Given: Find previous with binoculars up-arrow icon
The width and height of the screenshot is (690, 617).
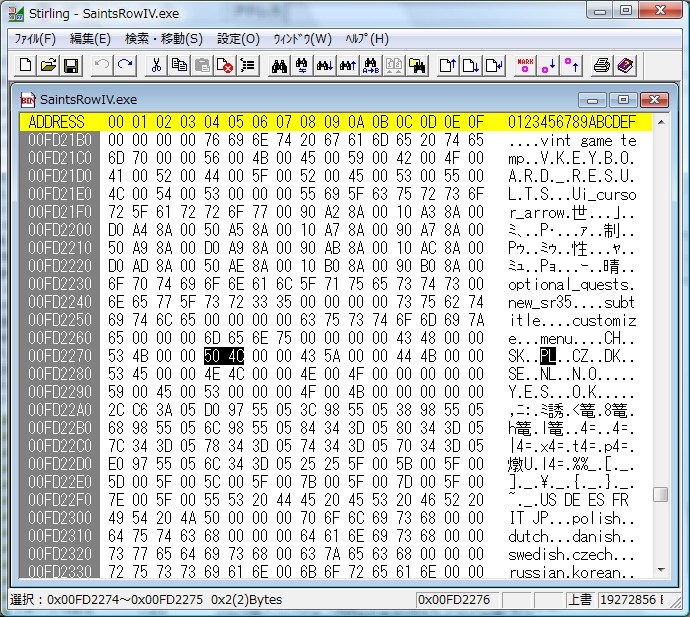Looking at the screenshot, I should pos(348,66).
